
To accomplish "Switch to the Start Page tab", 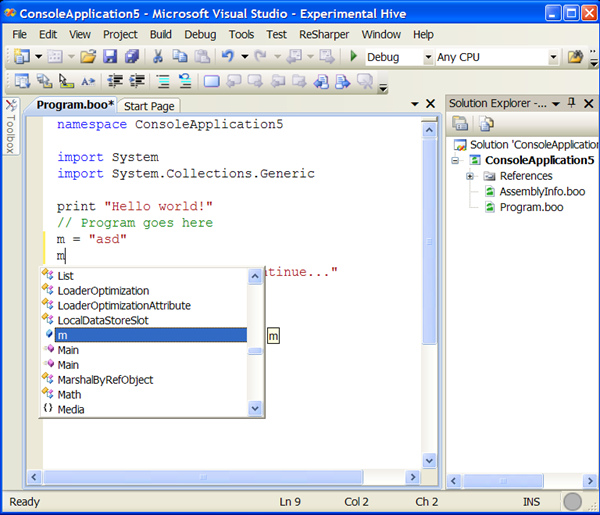I will coord(149,106).
